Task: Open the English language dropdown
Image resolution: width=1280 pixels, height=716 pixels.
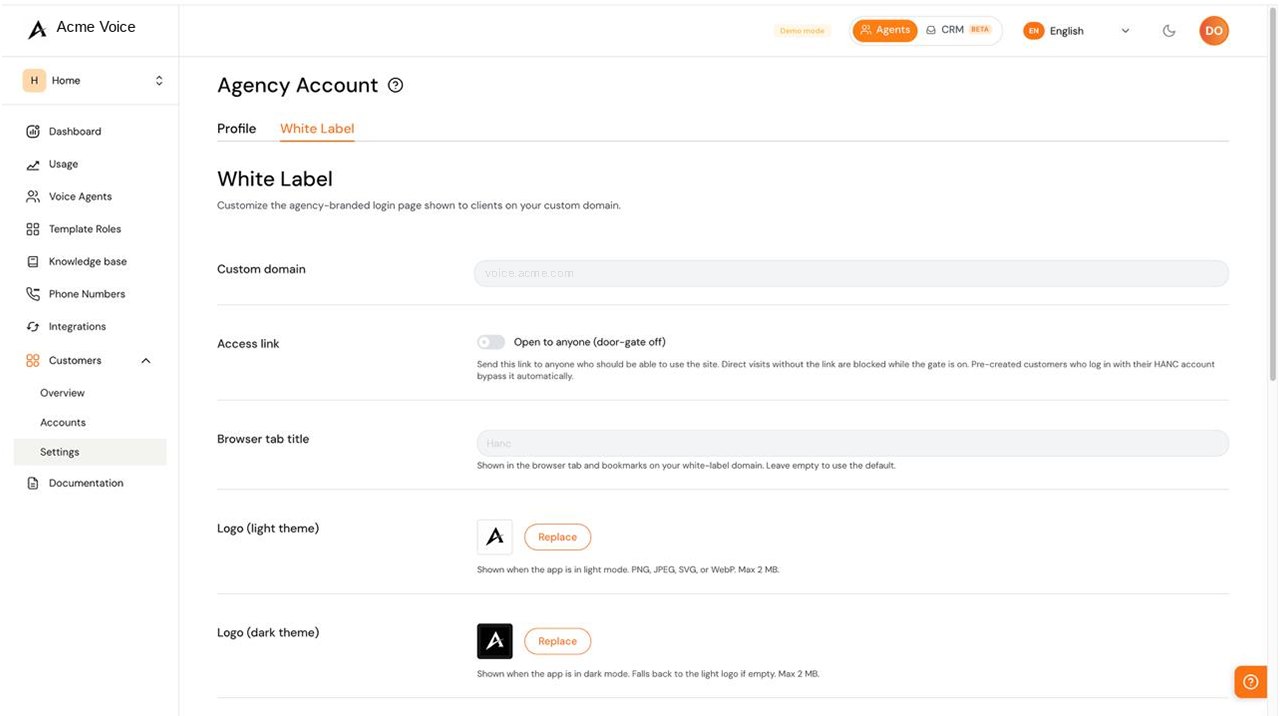Action: (1078, 31)
